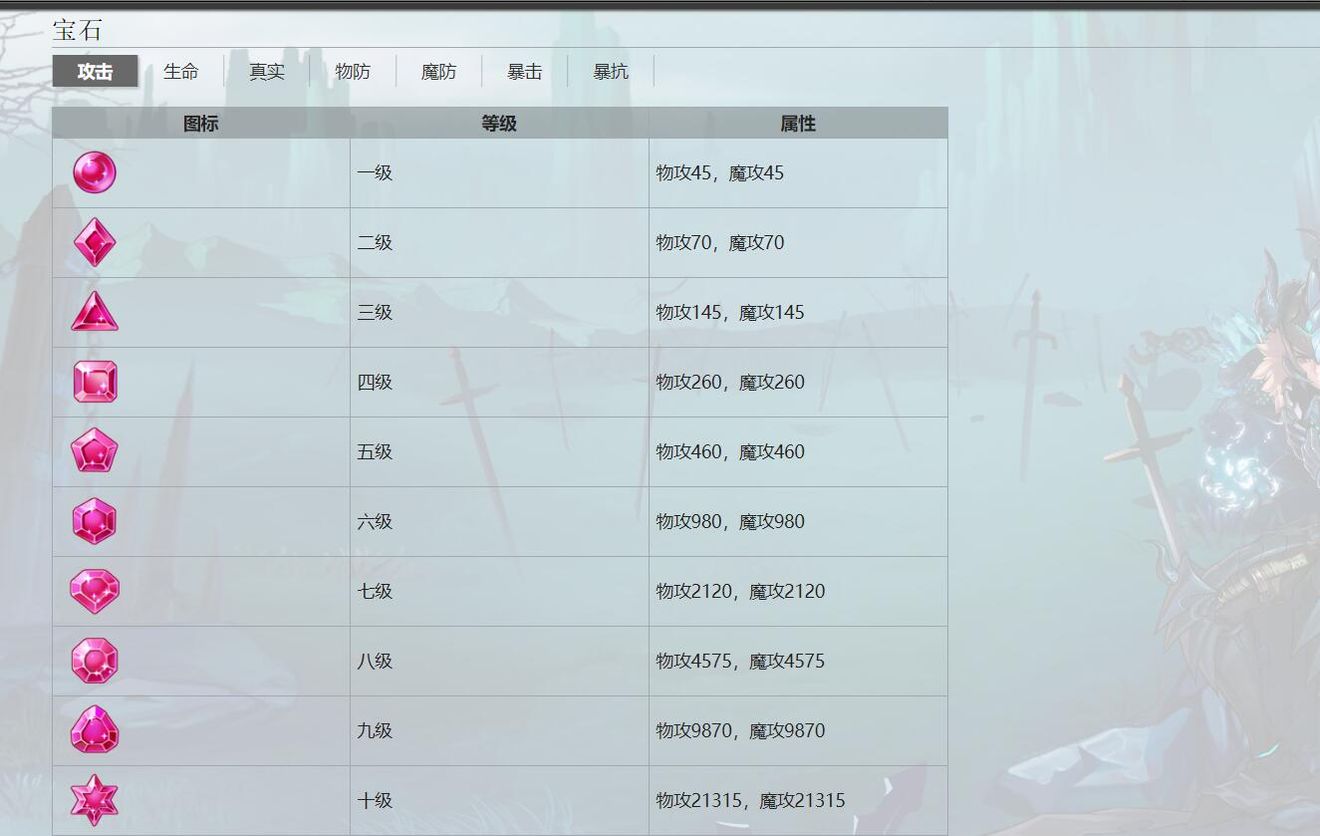
Task: Click the triangular 三级 gem icon
Action: (95, 312)
